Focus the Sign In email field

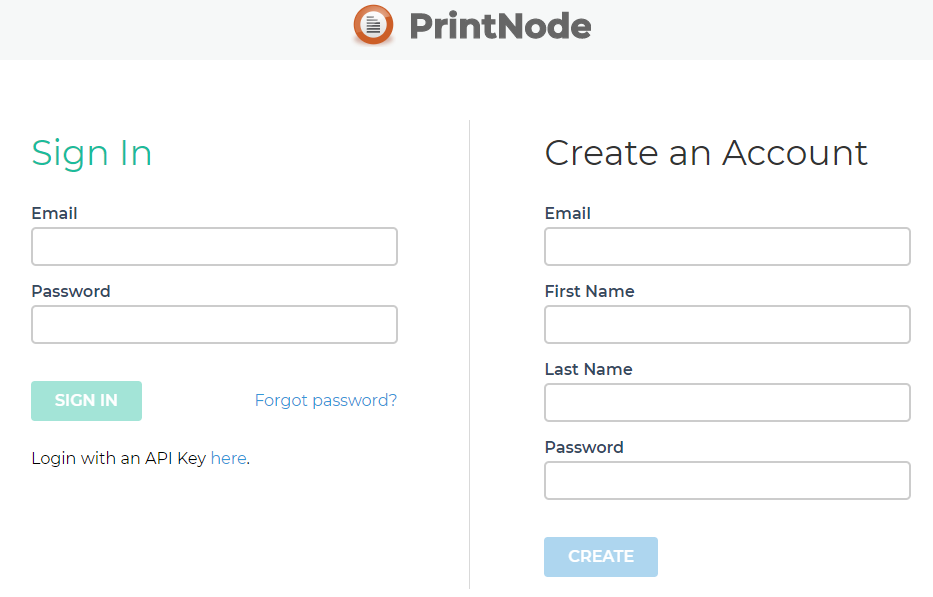[x=214, y=247]
